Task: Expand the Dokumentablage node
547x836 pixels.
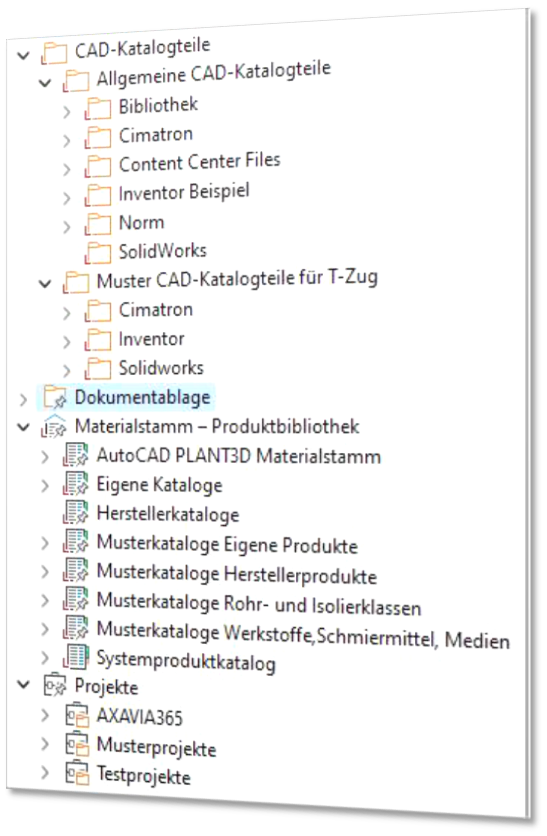Action: [x=23, y=399]
